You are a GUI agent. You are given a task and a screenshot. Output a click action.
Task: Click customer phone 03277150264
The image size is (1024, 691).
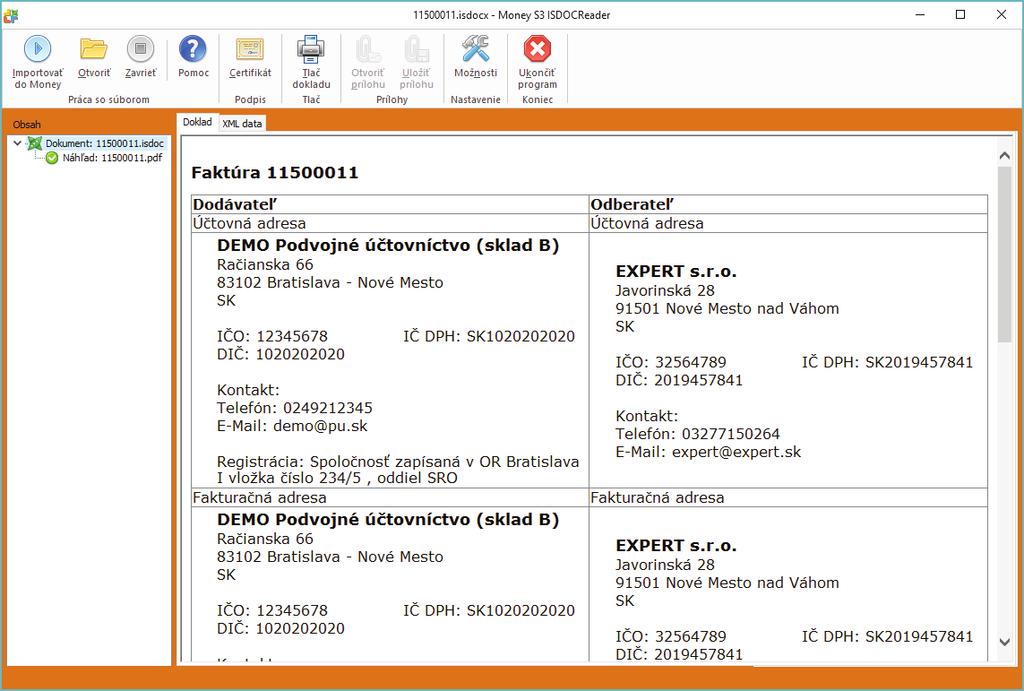(x=730, y=434)
